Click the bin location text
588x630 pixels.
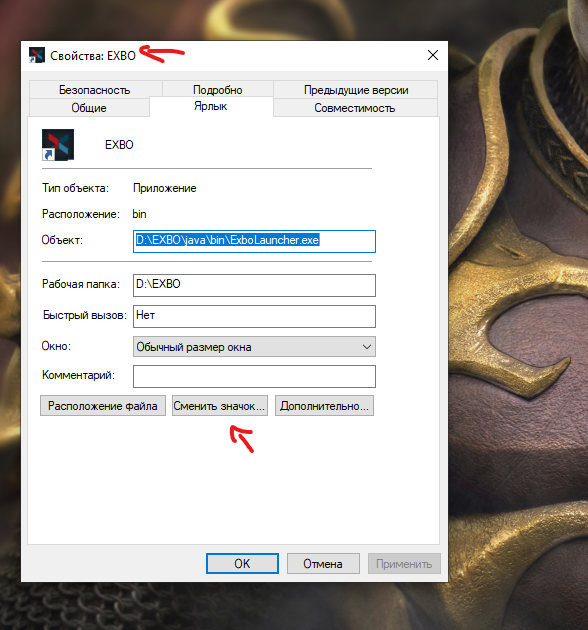pyautogui.click(x=139, y=214)
